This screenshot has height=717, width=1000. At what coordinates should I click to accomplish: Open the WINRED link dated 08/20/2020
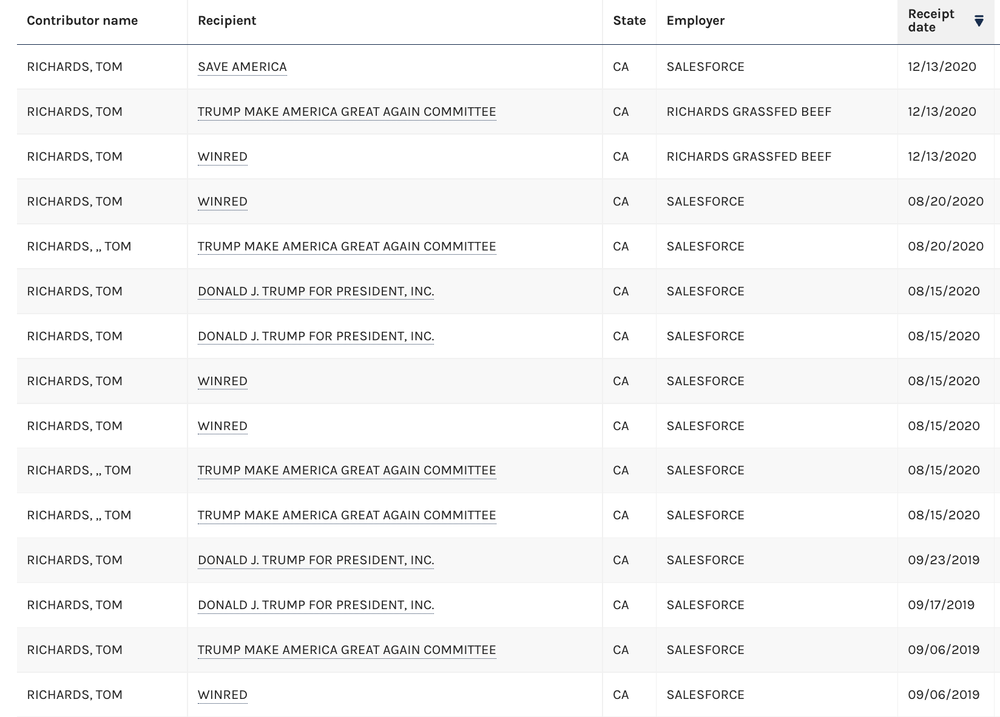[x=223, y=202]
